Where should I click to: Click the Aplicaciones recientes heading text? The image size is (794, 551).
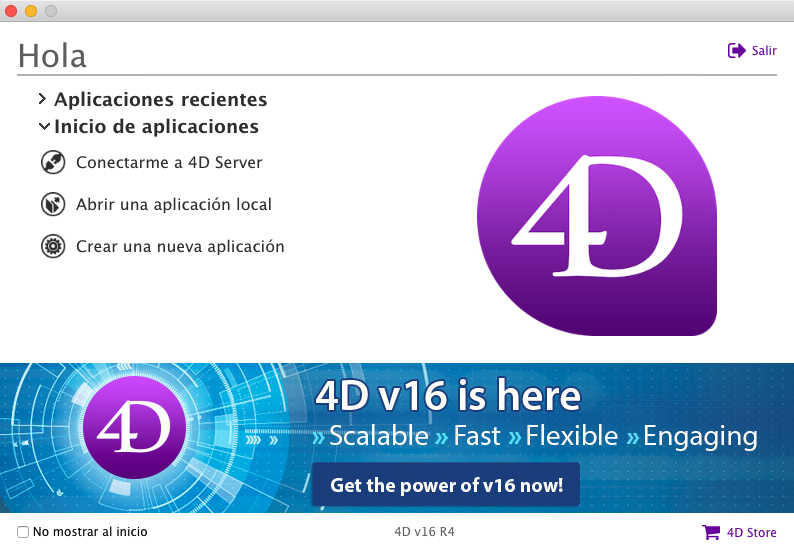tap(161, 99)
